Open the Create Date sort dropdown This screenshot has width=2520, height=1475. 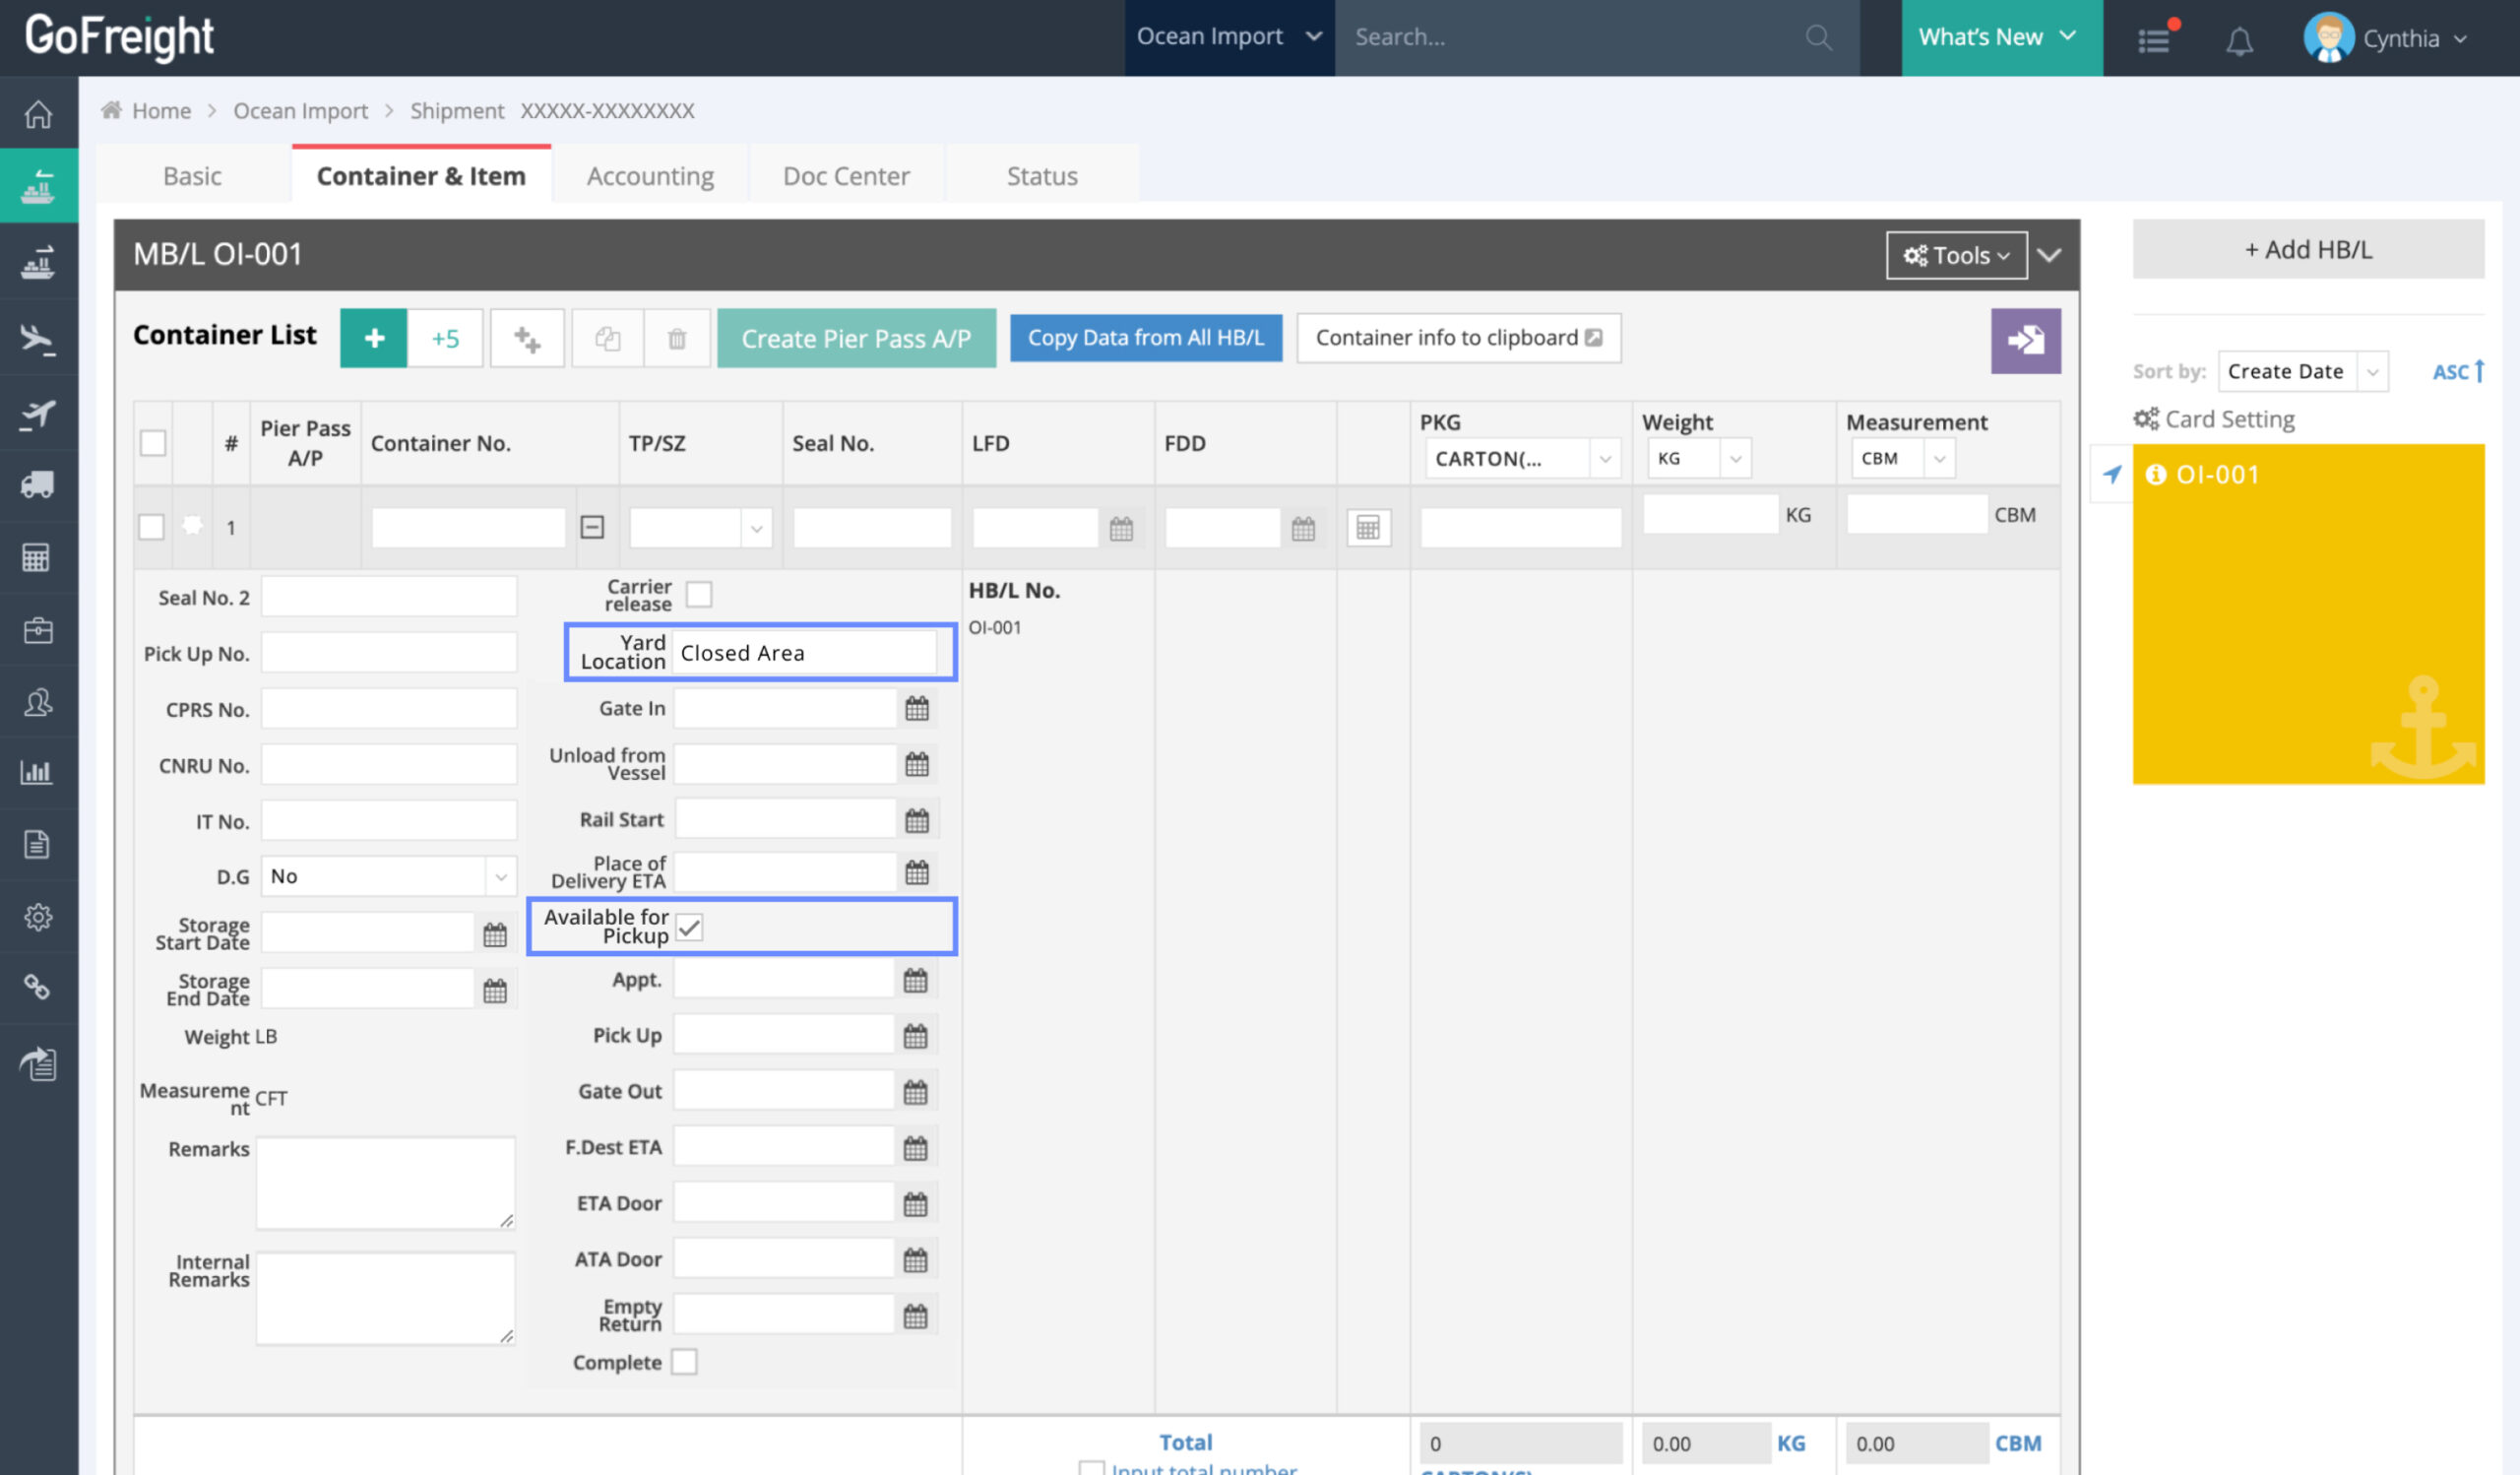(x=2302, y=371)
